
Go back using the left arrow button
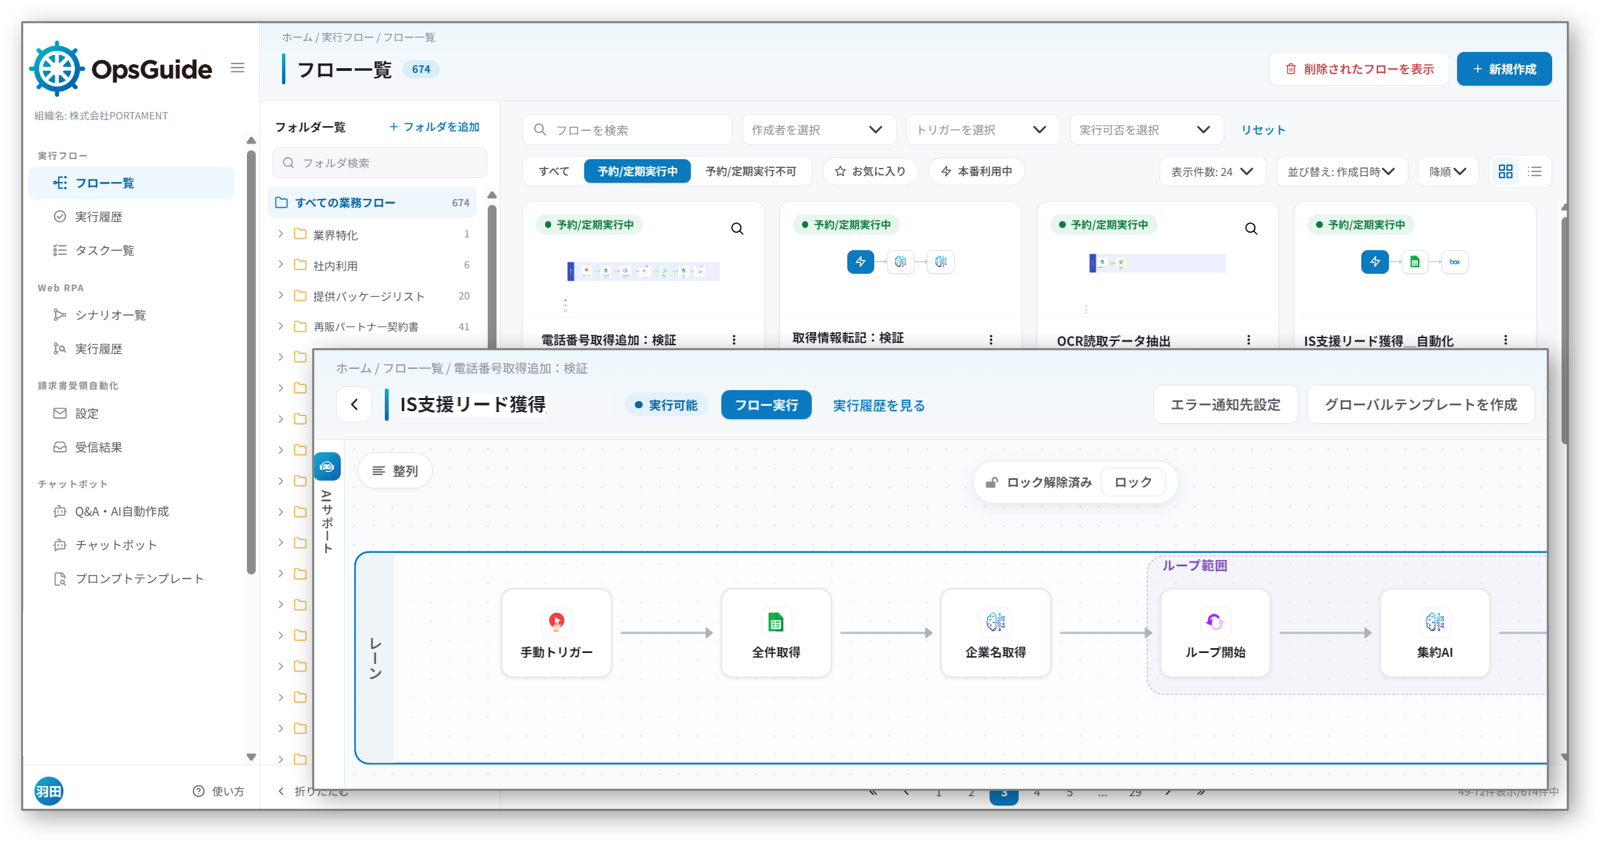pos(354,405)
